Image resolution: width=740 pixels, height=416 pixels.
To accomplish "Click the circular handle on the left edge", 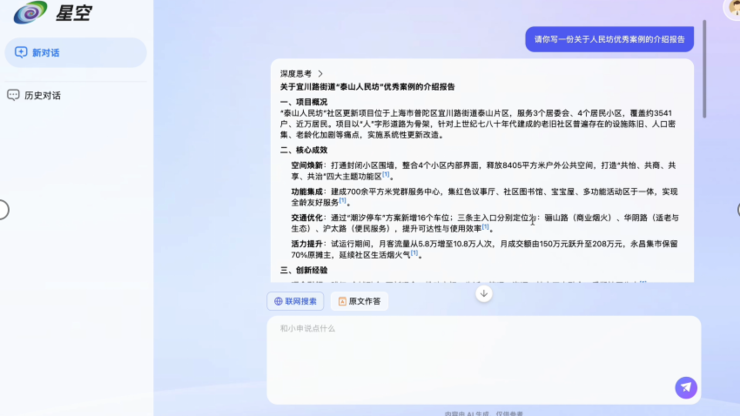I will coord(3,209).
